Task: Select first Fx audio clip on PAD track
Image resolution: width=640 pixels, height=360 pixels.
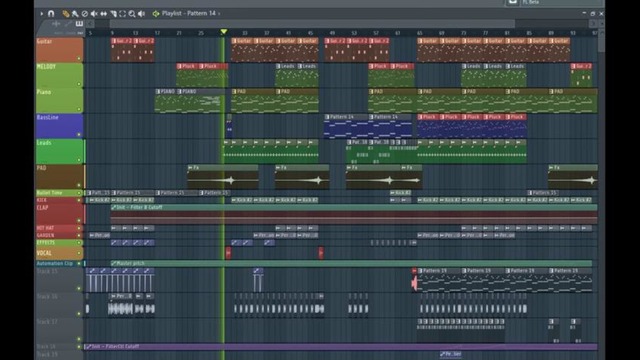Action: pyautogui.click(x=223, y=177)
